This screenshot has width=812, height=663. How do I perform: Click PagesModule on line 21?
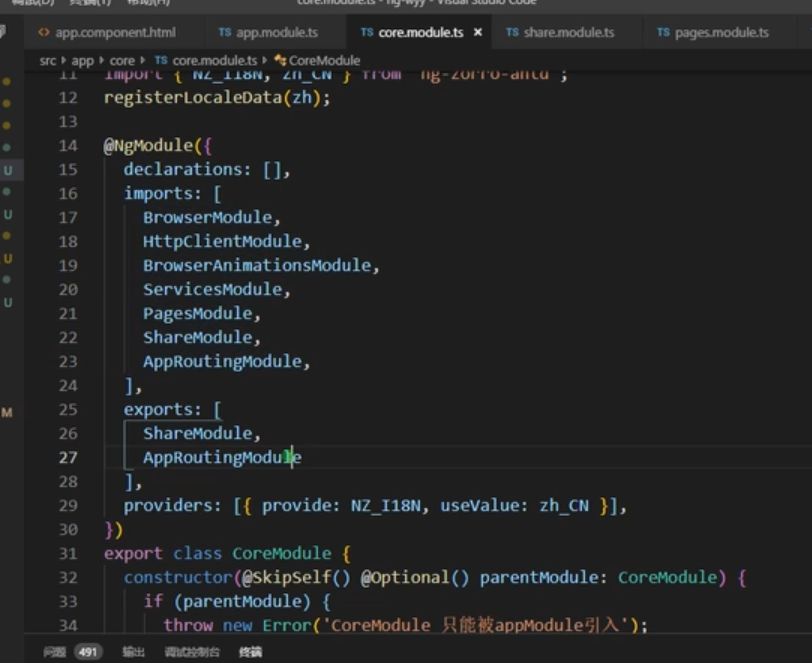[x=198, y=313]
